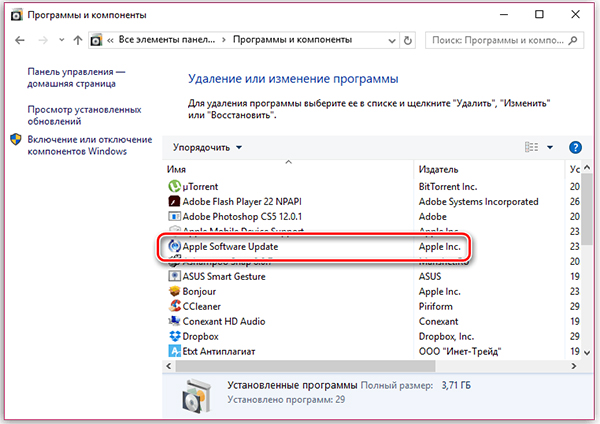Click the Conexant HD Audio icon
This screenshot has height=424, width=600.
coord(173,323)
